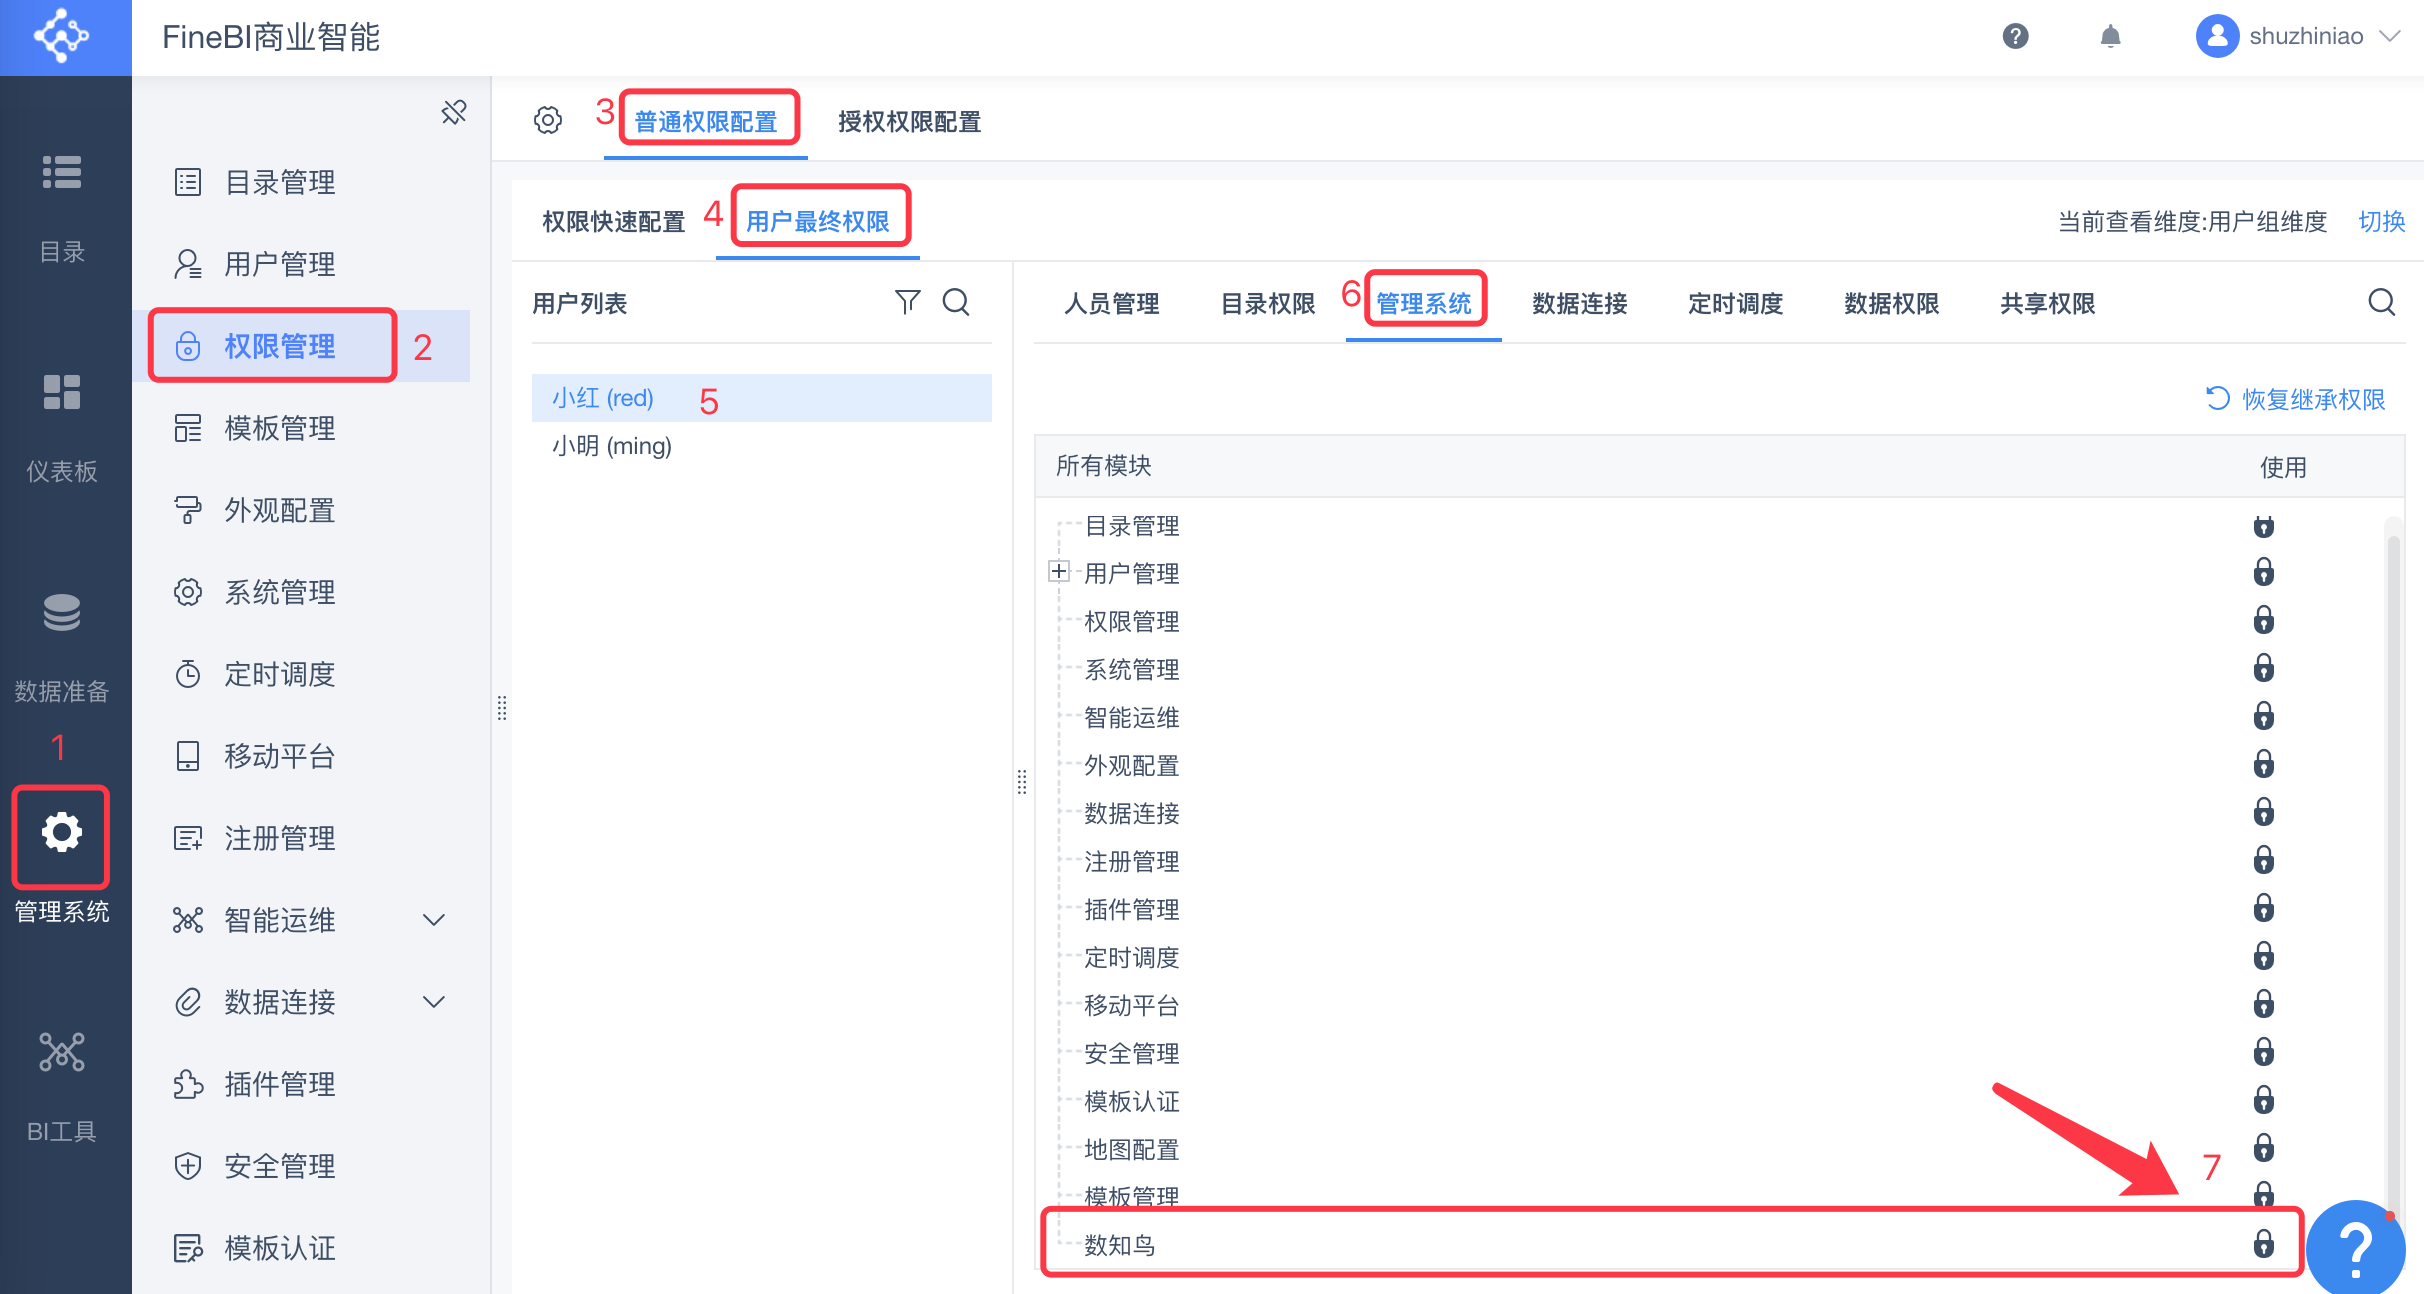Image resolution: width=2424 pixels, height=1294 pixels.
Task: Toggle the lock for 数据连接 module
Action: [2263, 812]
